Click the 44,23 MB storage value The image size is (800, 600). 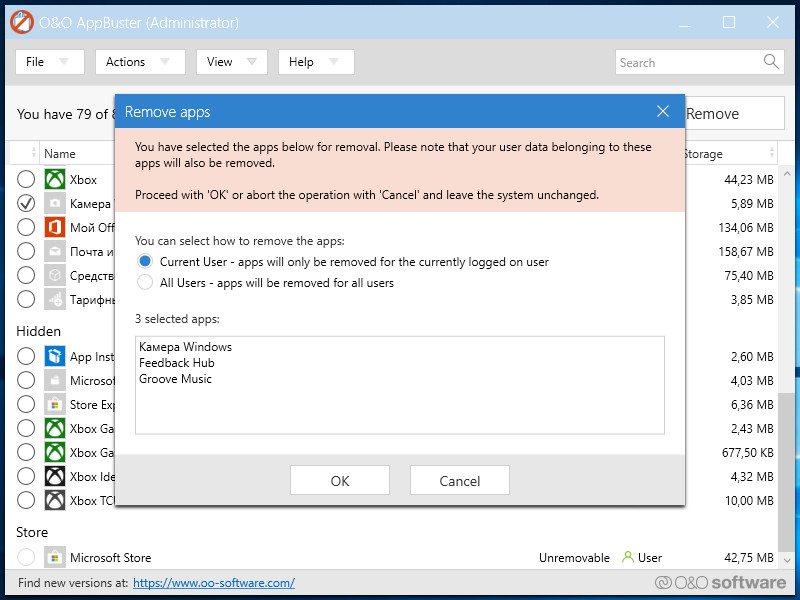749,180
